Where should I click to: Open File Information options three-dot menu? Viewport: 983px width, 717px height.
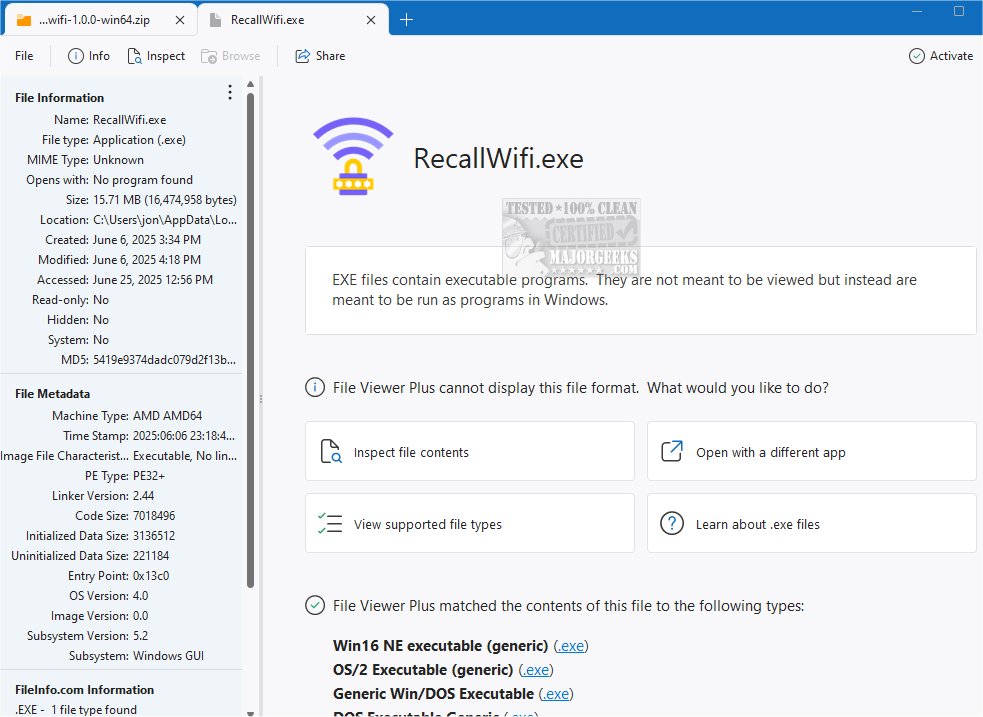[230, 93]
